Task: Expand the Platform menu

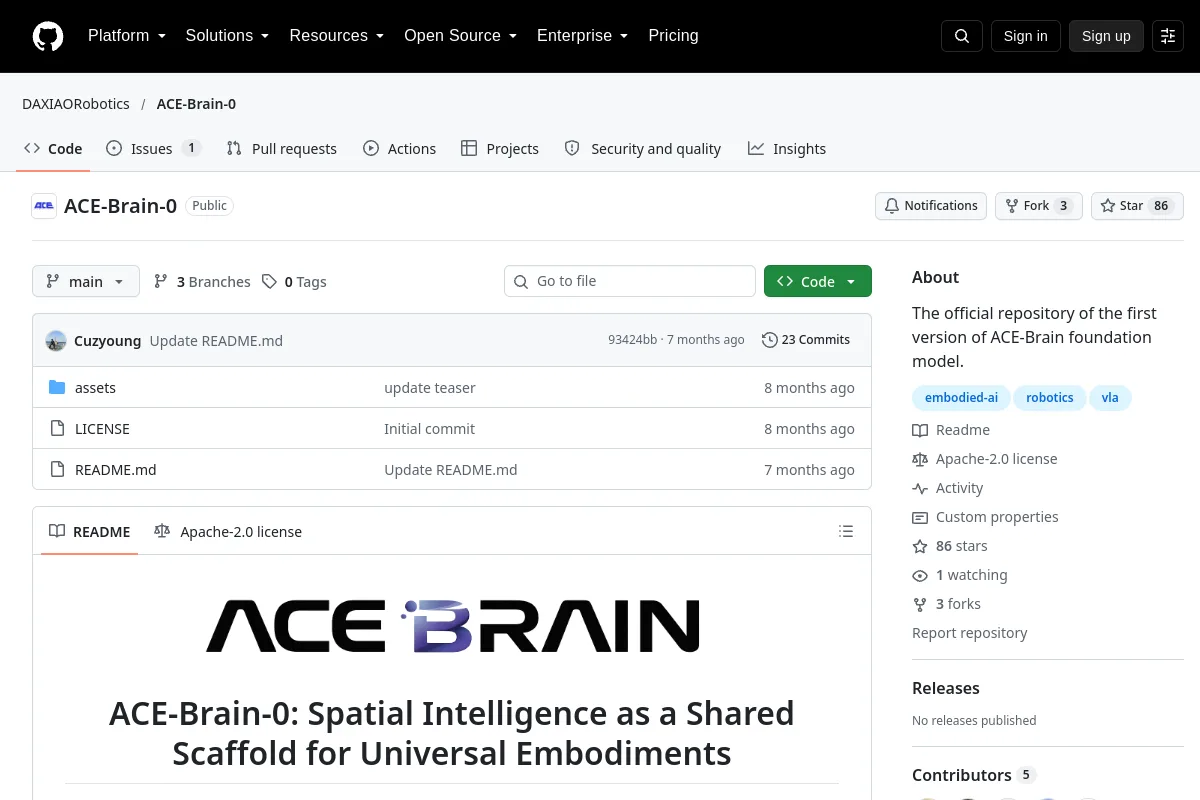Action: [127, 36]
